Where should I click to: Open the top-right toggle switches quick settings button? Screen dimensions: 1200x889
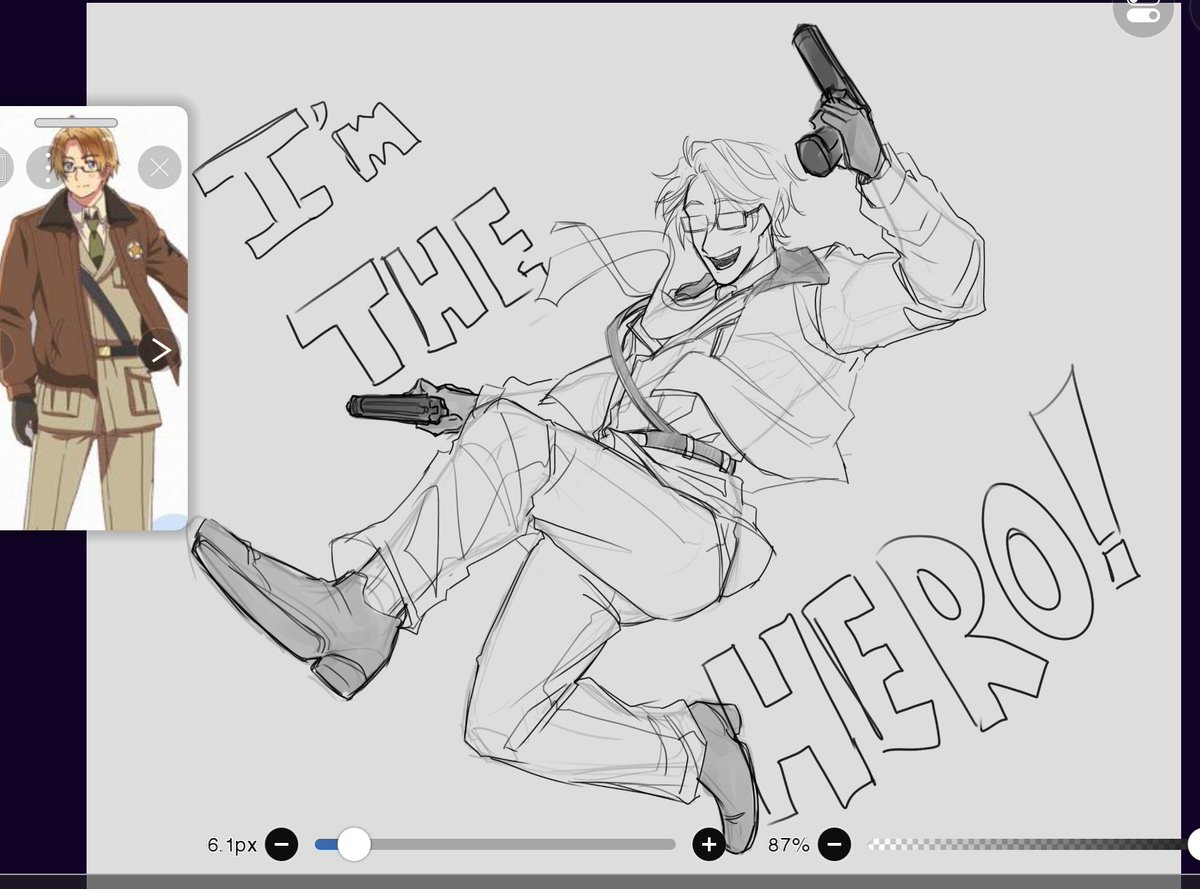tap(1143, 12)
